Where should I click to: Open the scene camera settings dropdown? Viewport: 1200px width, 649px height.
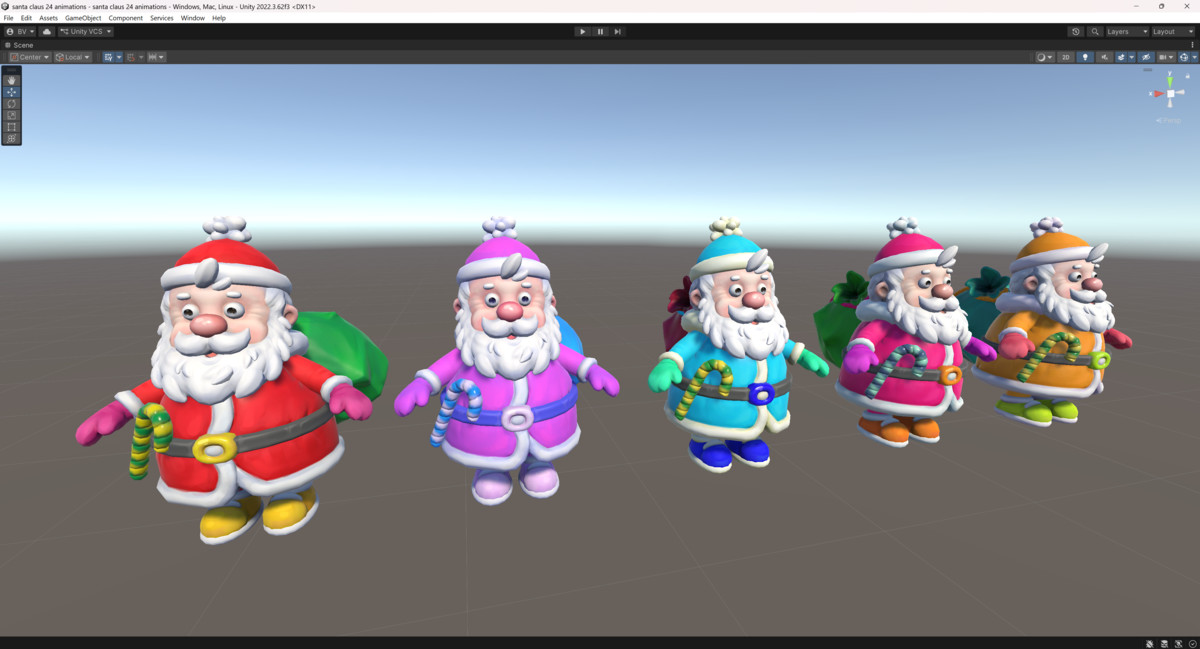[1166, 57]
